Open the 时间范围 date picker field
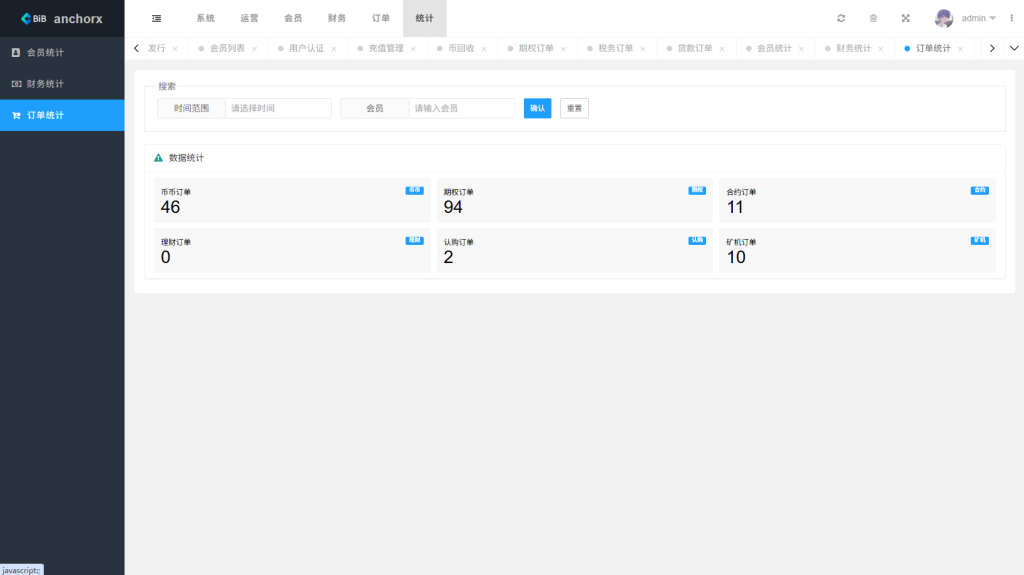The image size is (1024, 575). pos(278,108)
